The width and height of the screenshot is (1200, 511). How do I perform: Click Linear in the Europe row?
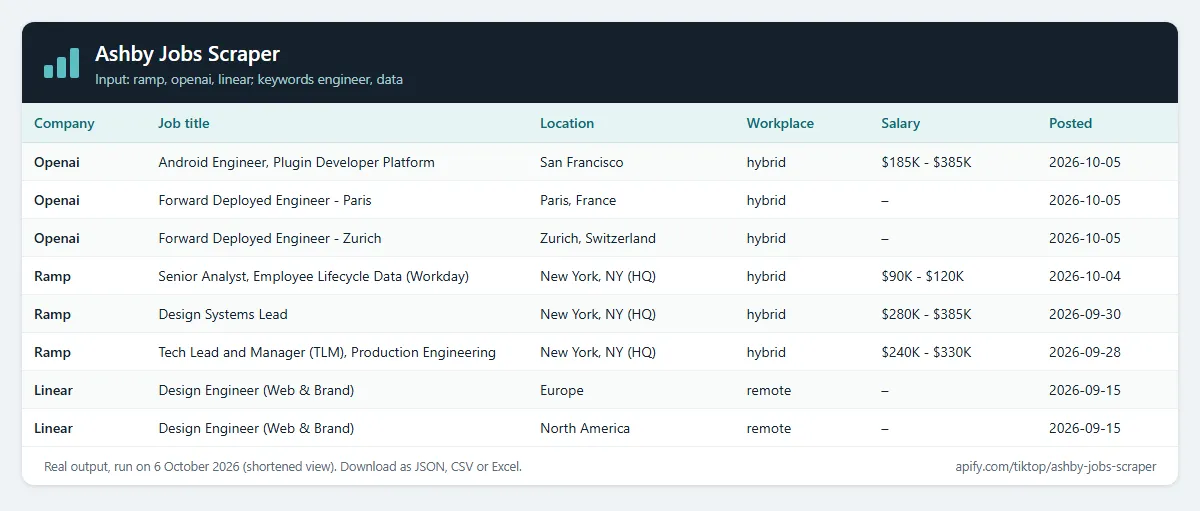click(x=53, y=390)
